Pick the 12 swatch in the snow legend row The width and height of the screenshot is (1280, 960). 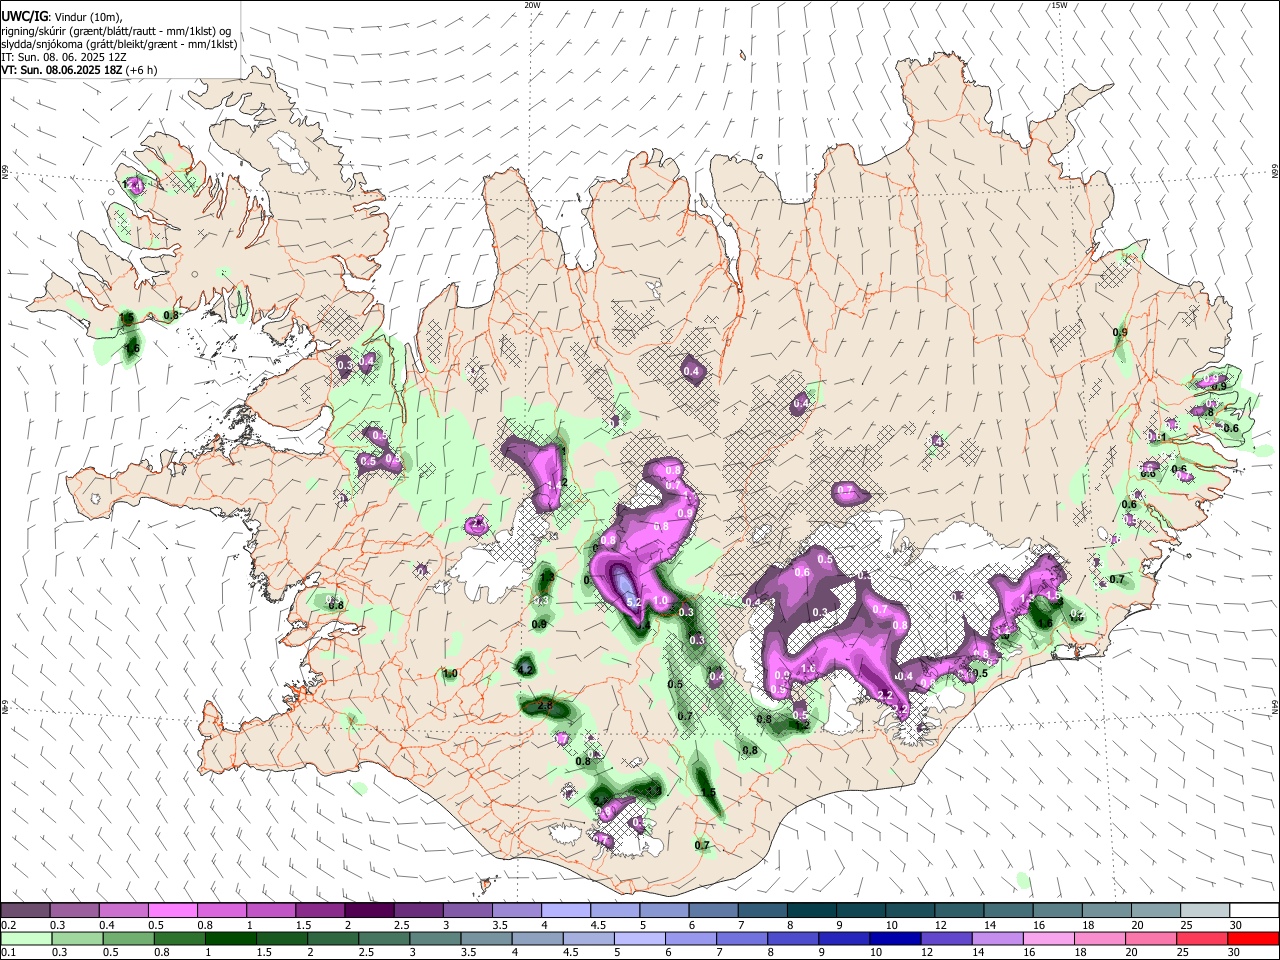click(x=959, y=910)
